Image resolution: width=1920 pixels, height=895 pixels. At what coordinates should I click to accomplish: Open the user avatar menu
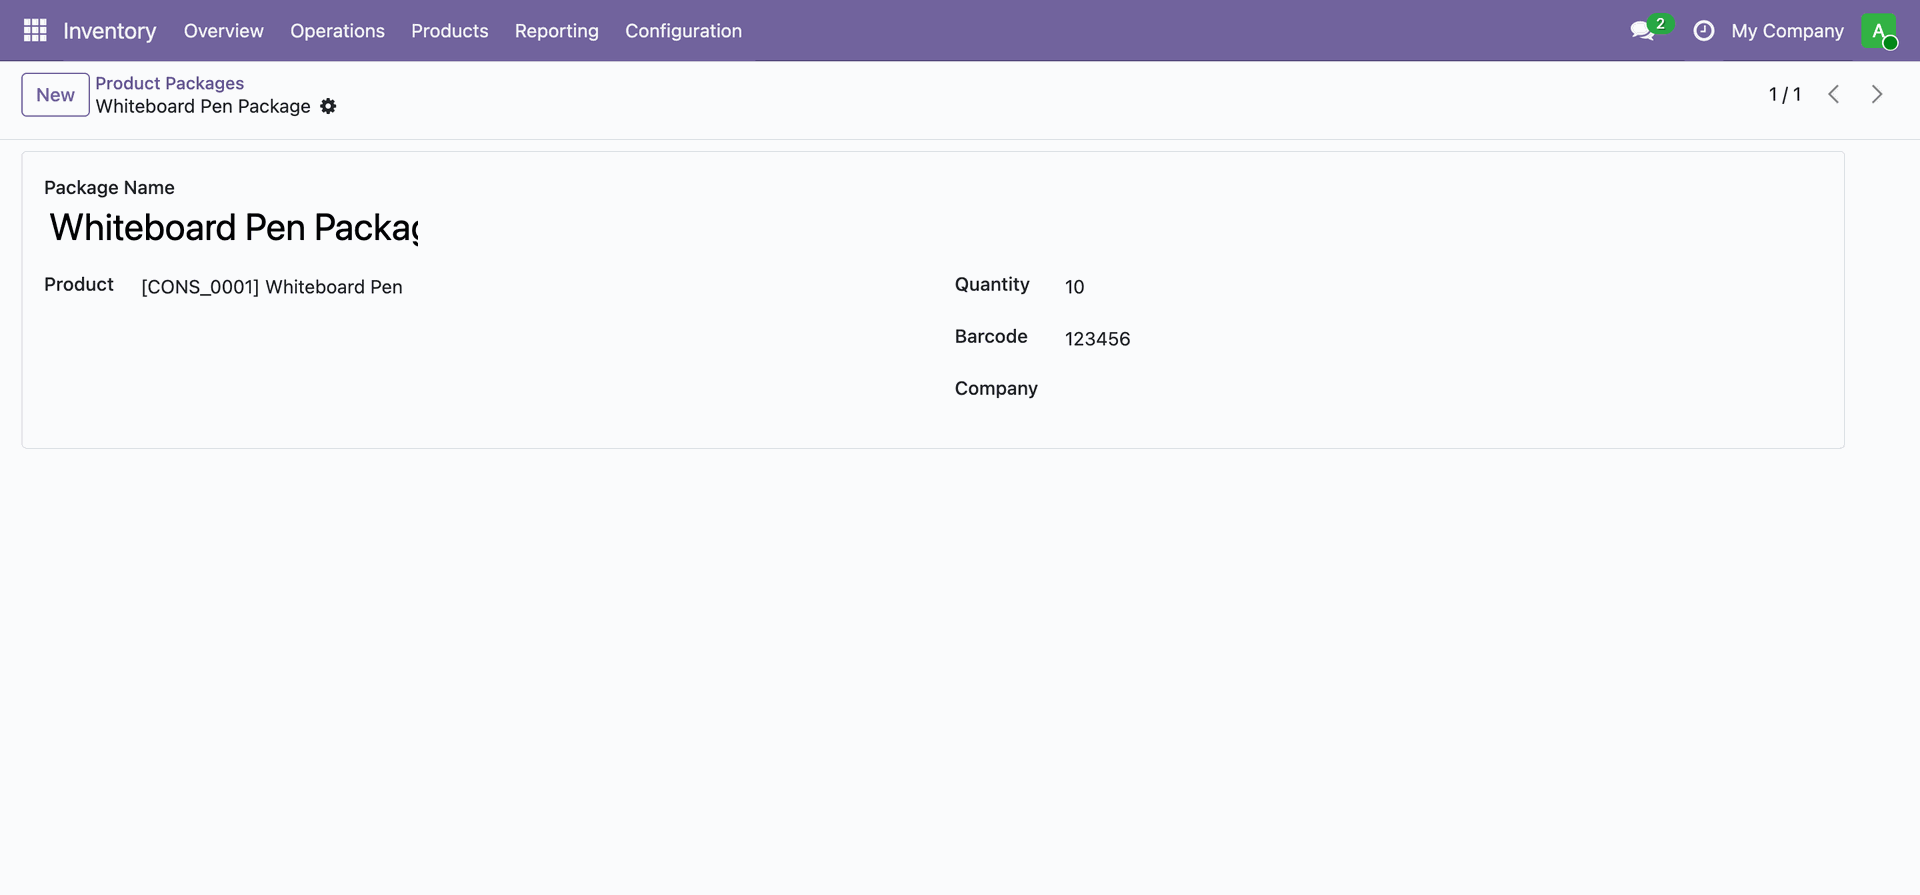[1879, 31]
